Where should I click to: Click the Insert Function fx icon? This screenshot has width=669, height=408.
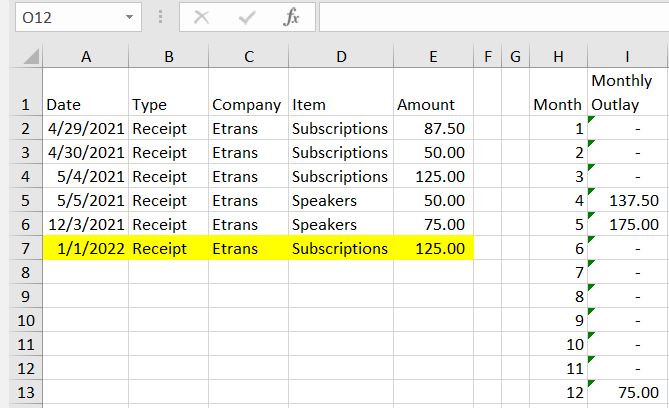point(291,18)
